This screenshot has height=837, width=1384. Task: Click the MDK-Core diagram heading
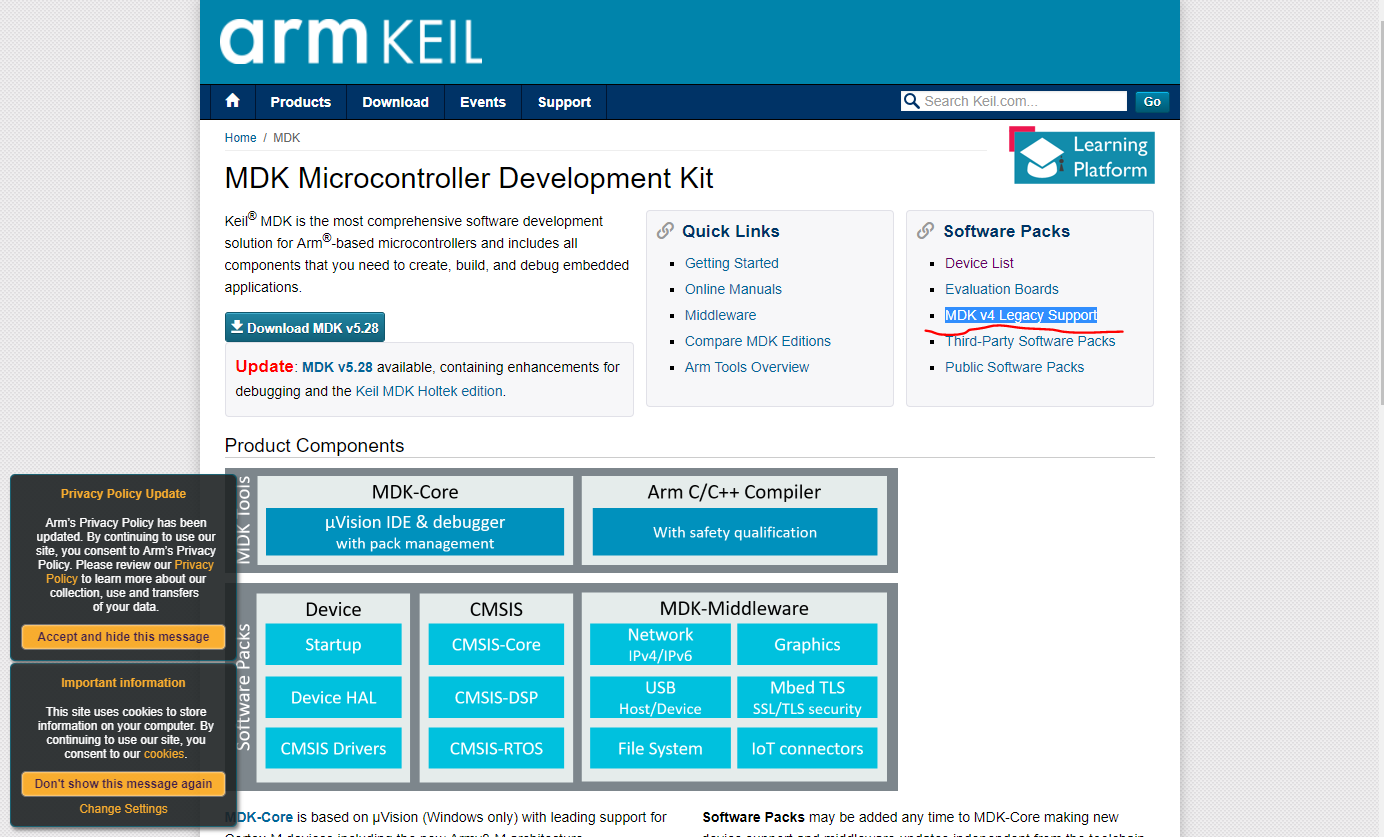coord(415,492)
